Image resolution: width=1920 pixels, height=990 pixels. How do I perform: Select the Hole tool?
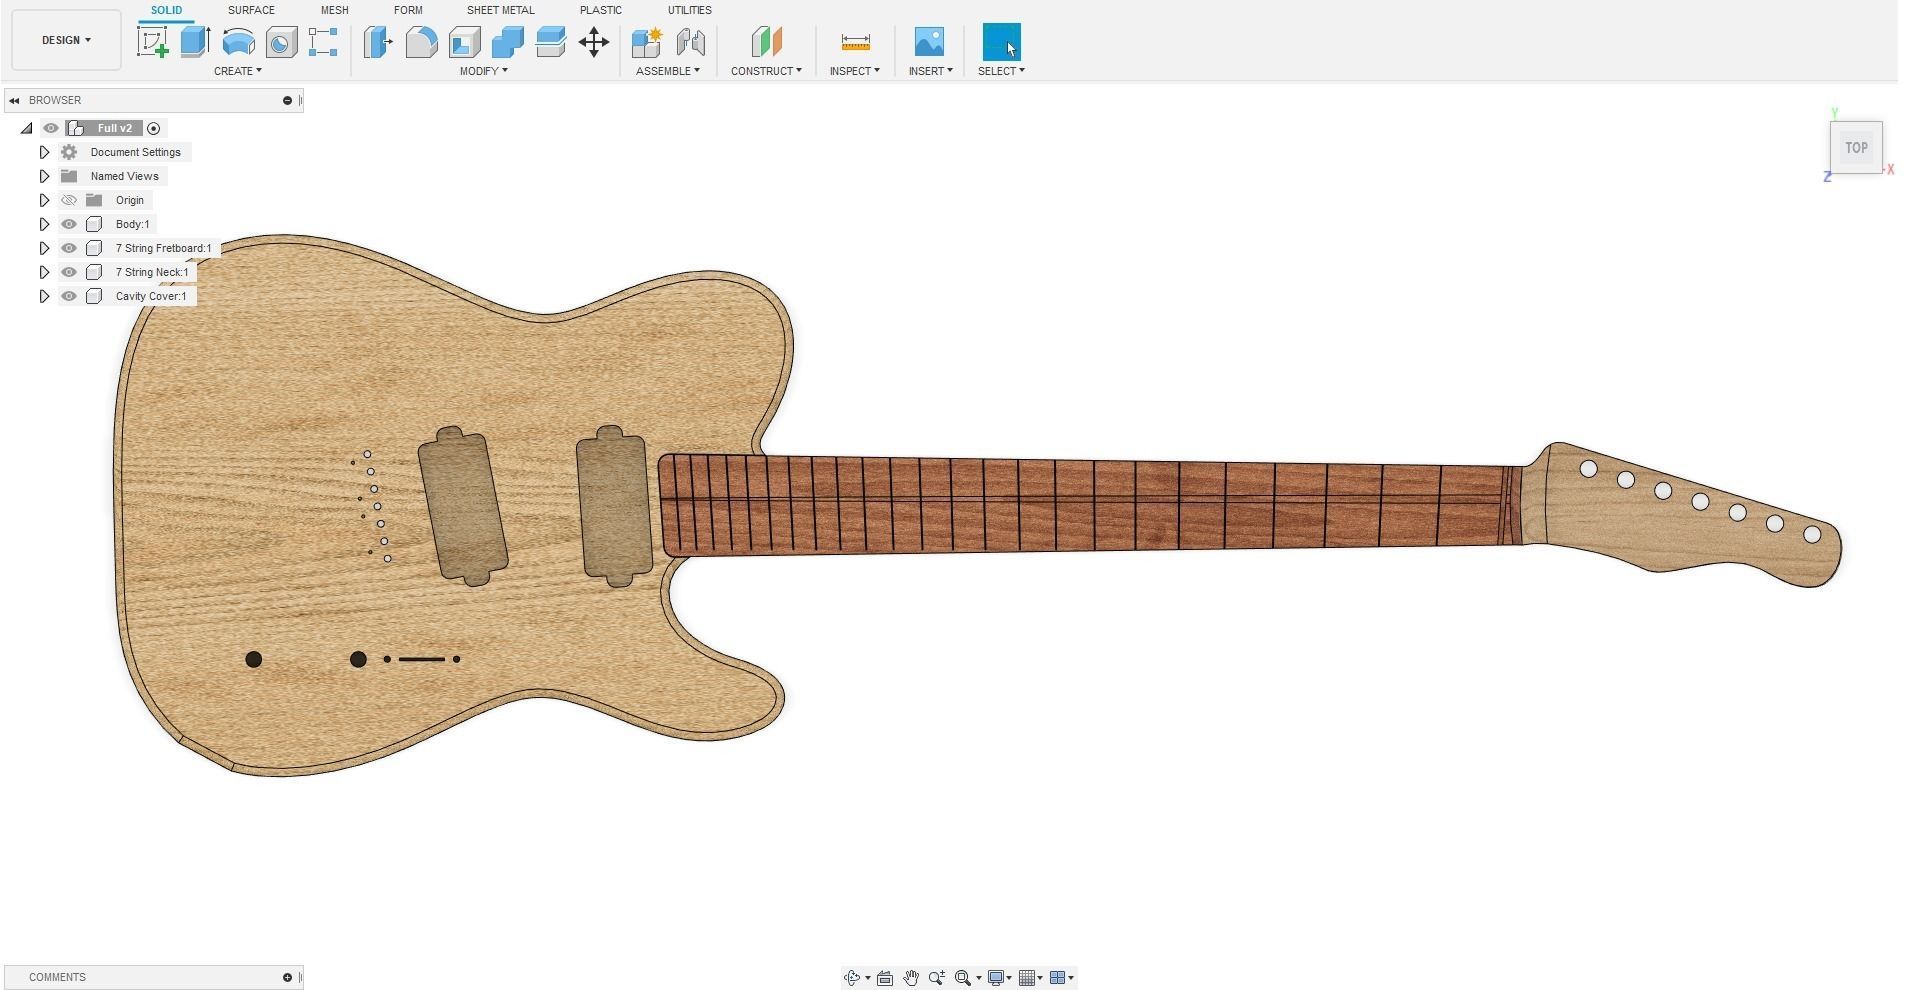point(281,42)
